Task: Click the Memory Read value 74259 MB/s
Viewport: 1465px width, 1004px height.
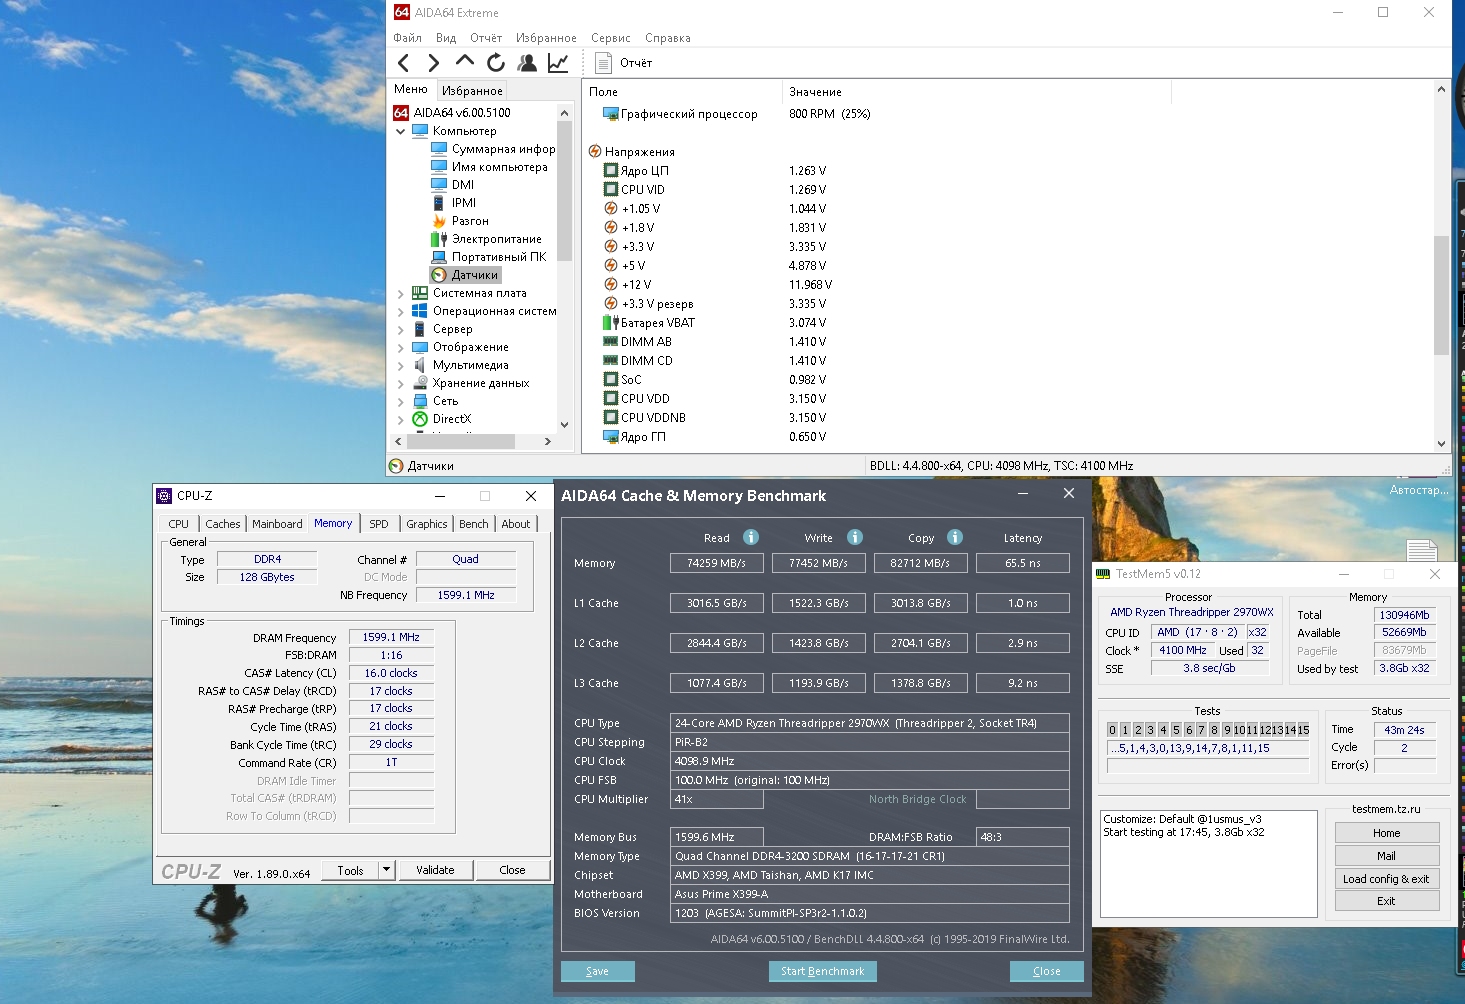Action: pos(717,563)
